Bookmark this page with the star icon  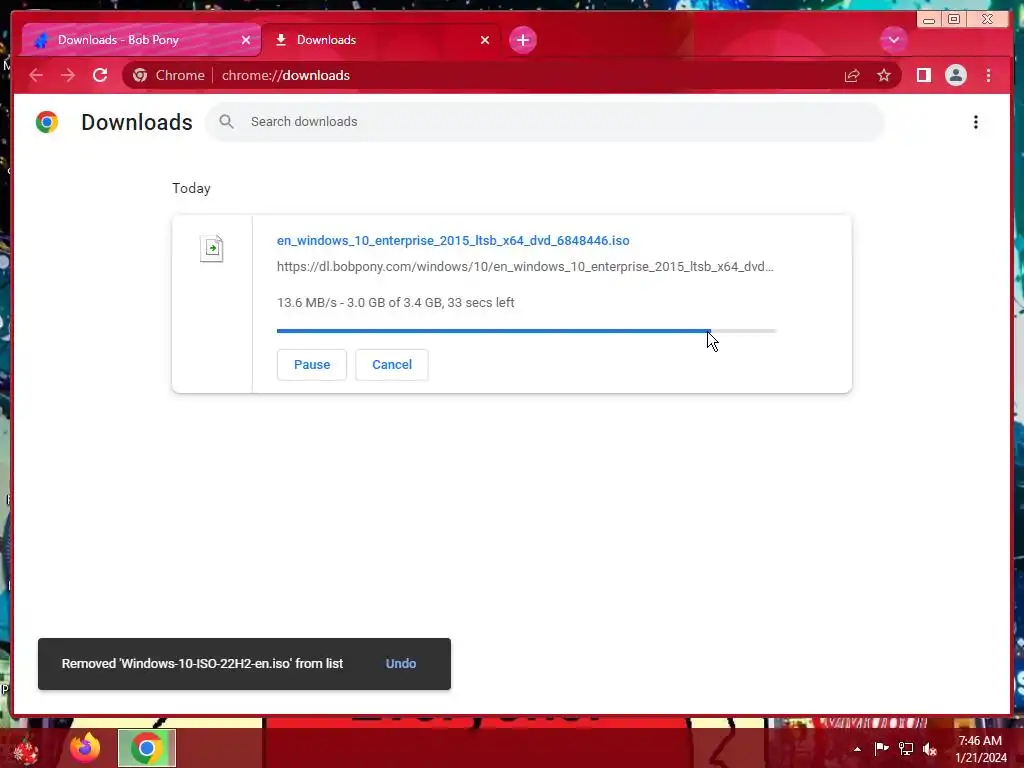coord(884,76)
